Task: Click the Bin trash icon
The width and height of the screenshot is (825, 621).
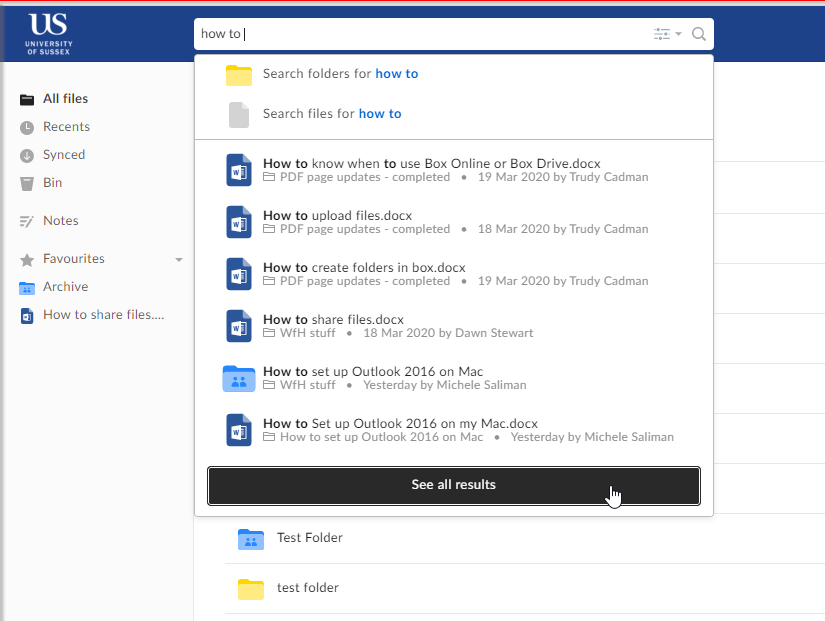Action: (27, 184)
